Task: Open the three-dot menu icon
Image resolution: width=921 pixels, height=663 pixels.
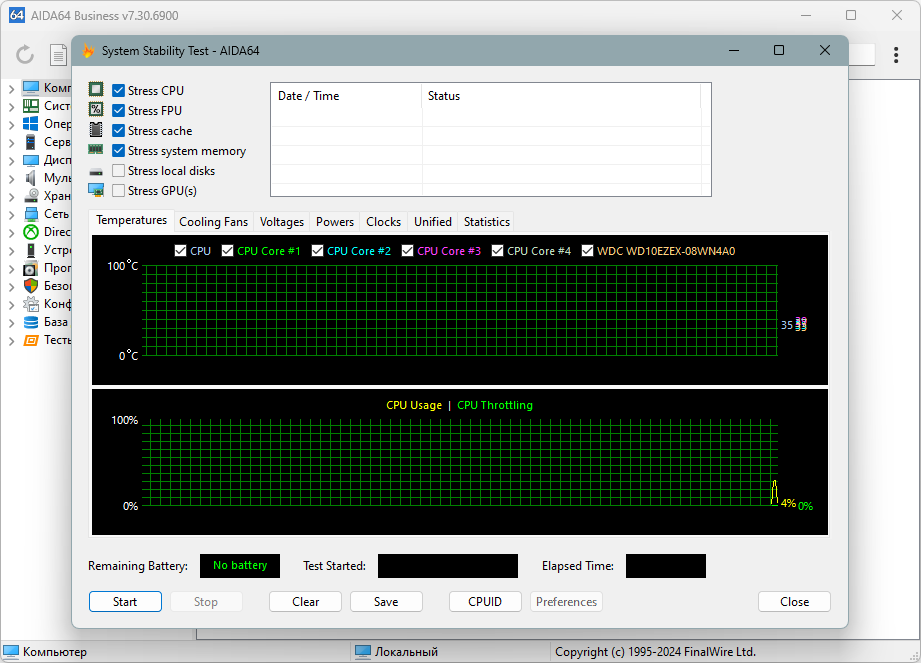Action: click(x=896, y=55)
